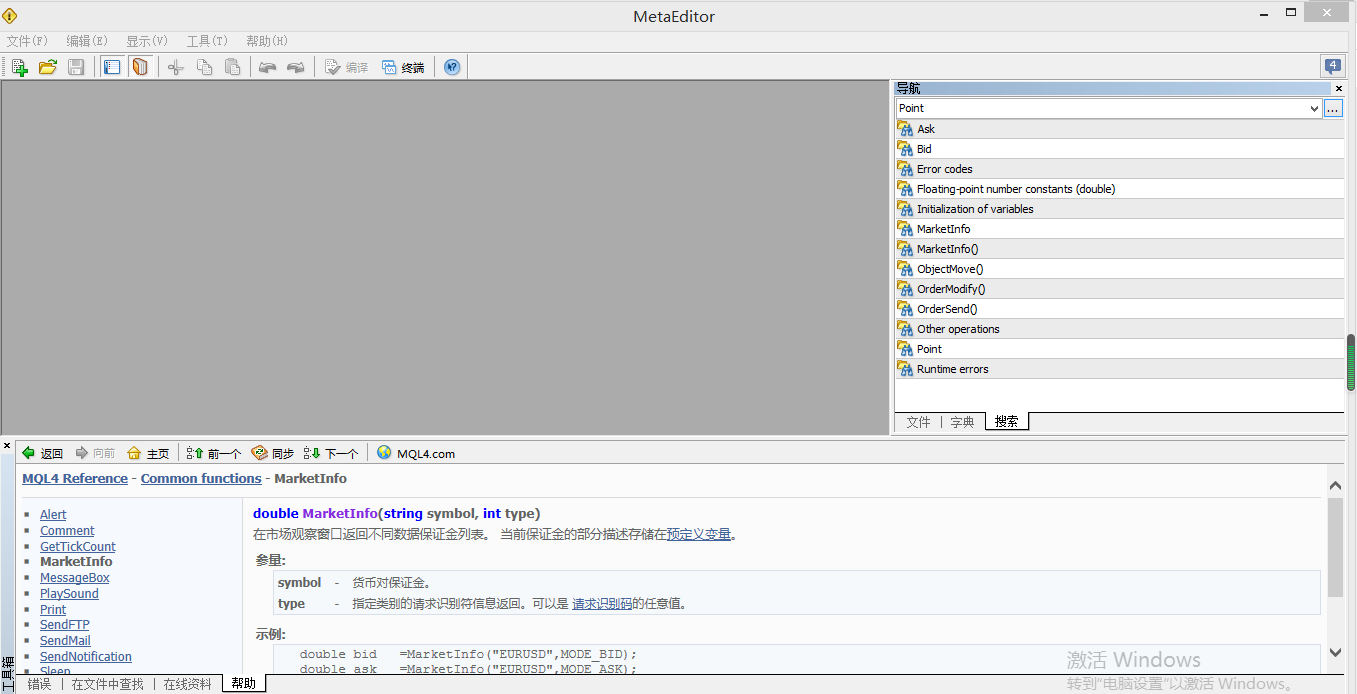Viewport: 1357px width, 694px height.
Task: Follow the 请求识别码 link
Action: click(x=602, y=604)
